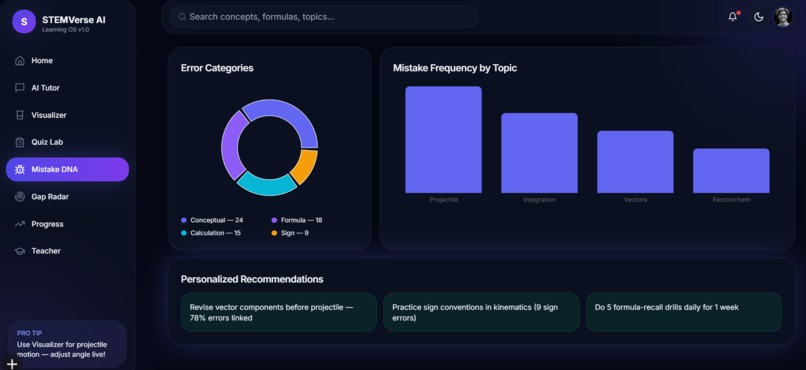Viewport: 806px width, 370px height.
Task: Click the 'Electrochem' axis label
Action: [731, 200]
